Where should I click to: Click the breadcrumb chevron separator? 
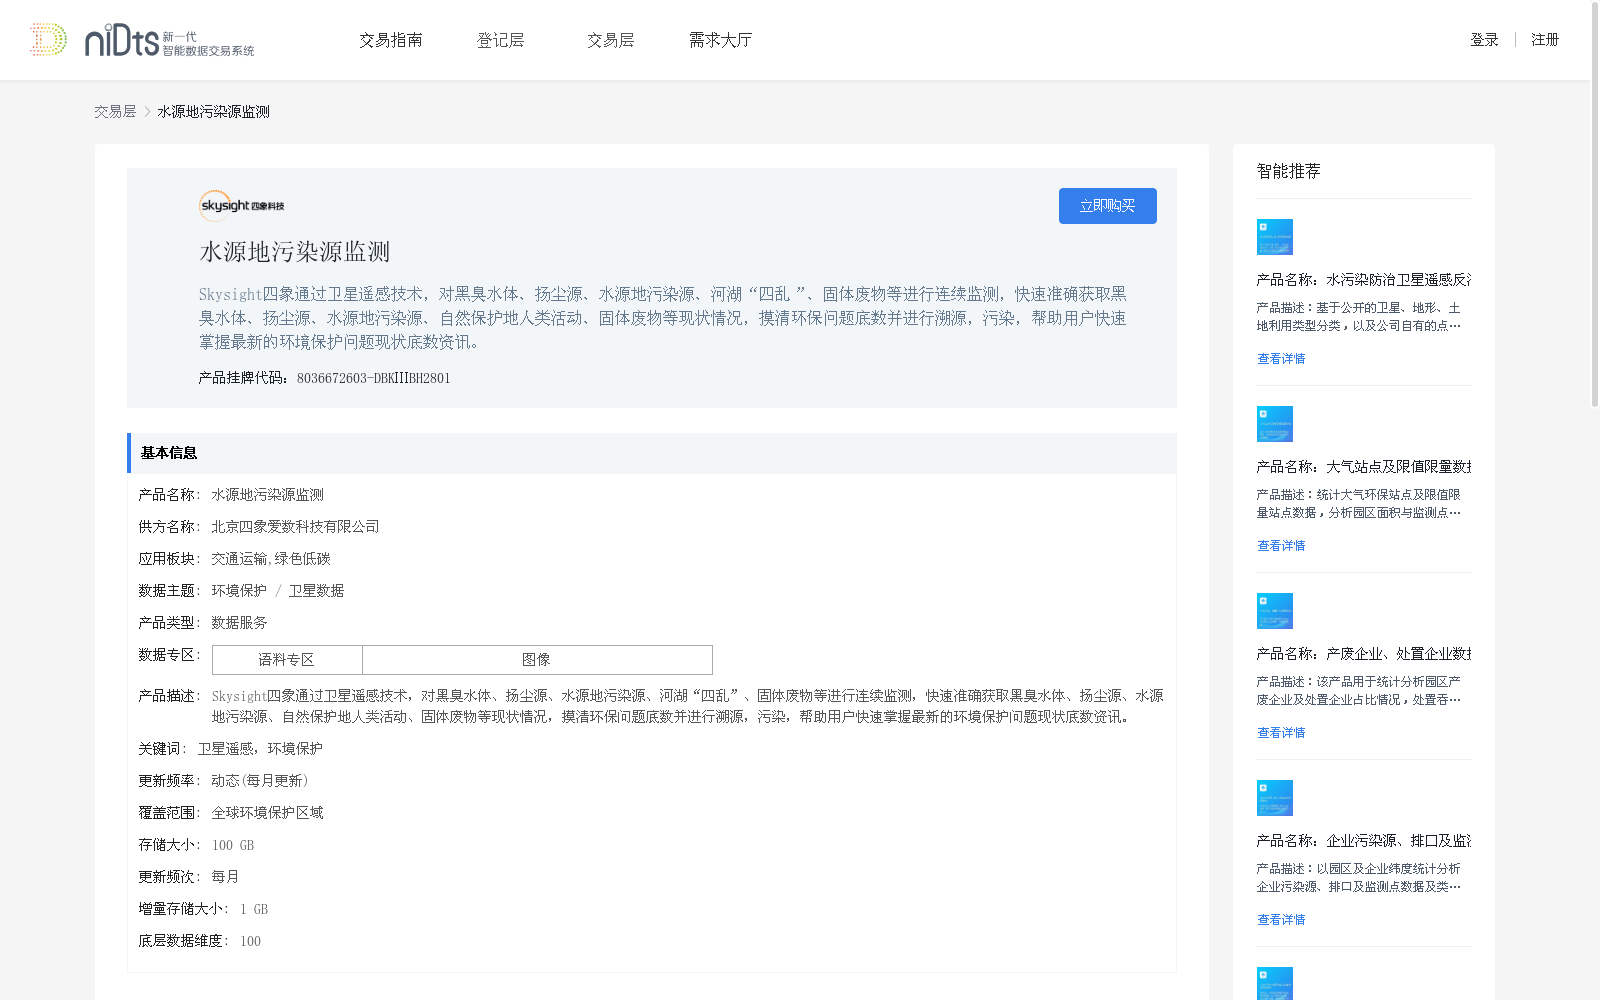(x=147, y=112)
